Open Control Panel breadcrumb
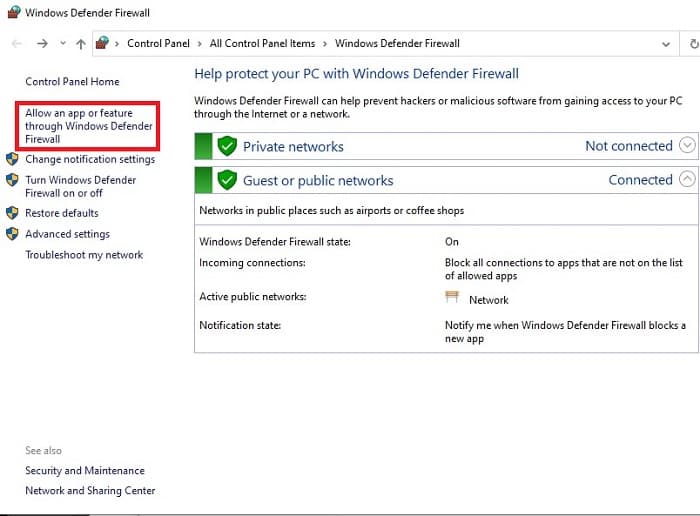 pos(158,43)
